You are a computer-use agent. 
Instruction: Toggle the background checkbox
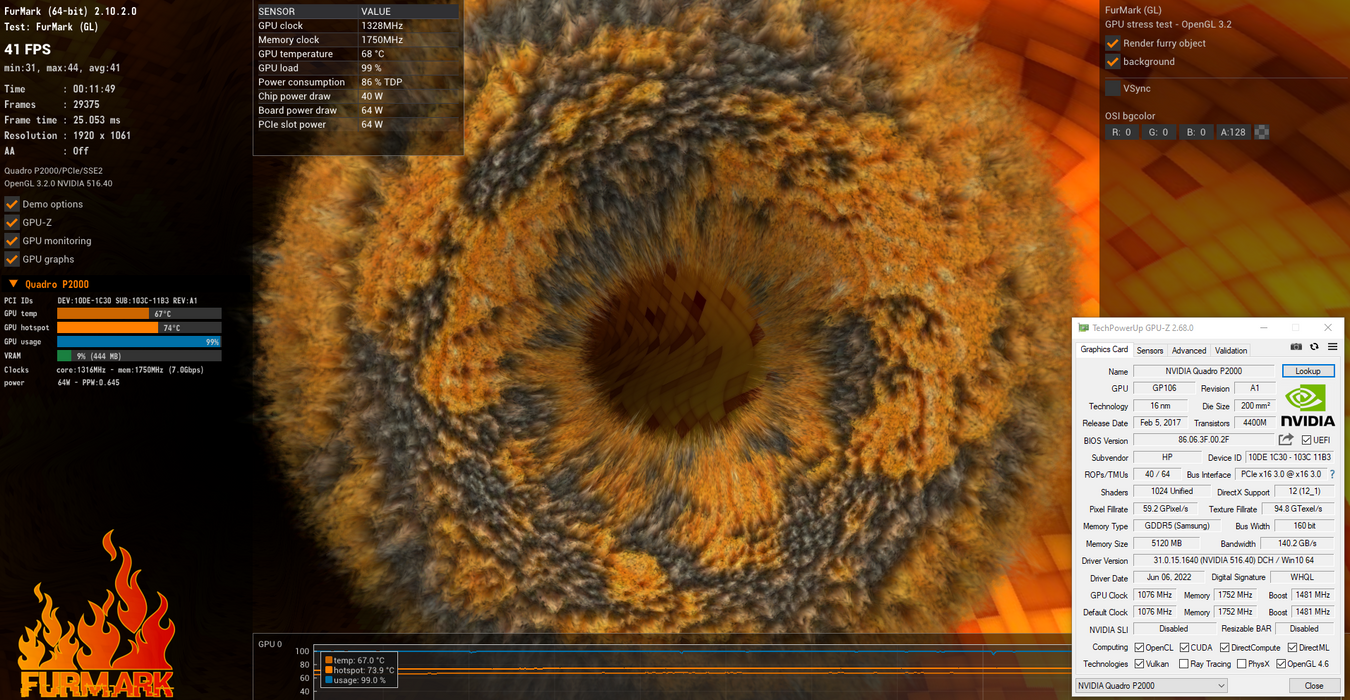tap(1112, 61)
